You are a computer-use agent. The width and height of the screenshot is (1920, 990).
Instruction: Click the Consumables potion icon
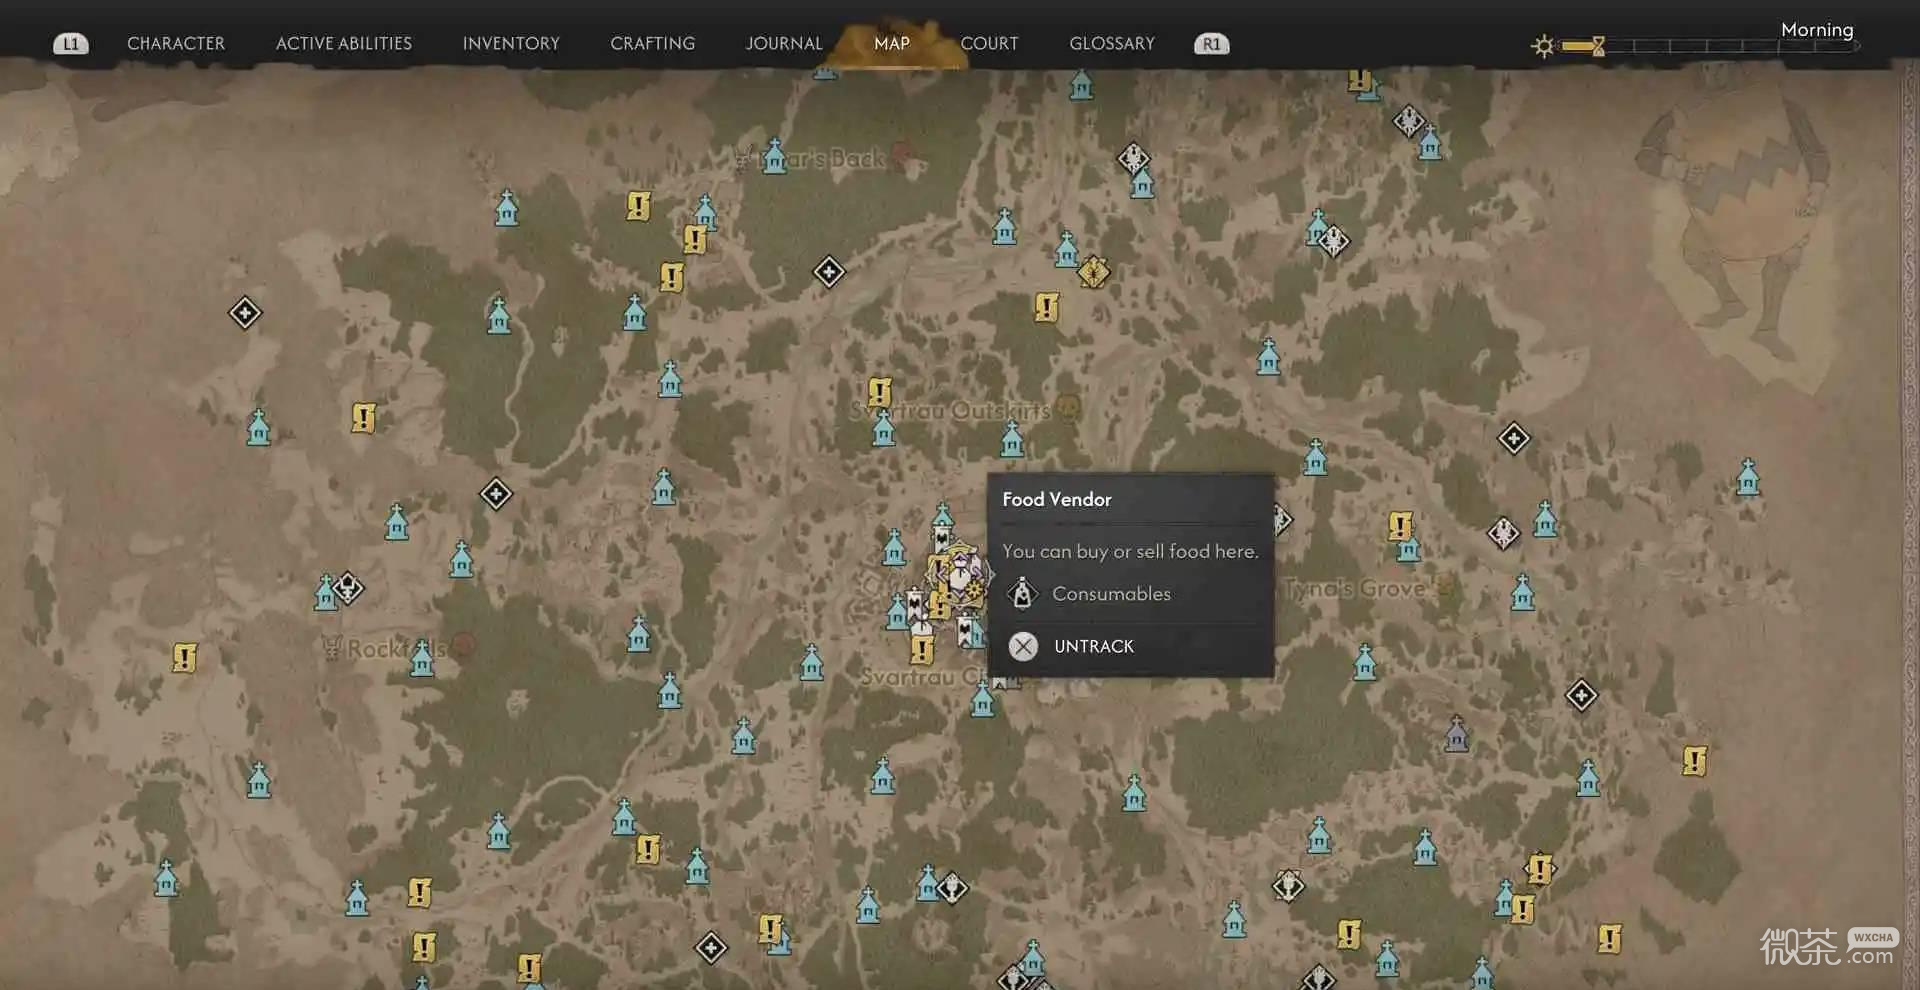(x=1022, y=594)
